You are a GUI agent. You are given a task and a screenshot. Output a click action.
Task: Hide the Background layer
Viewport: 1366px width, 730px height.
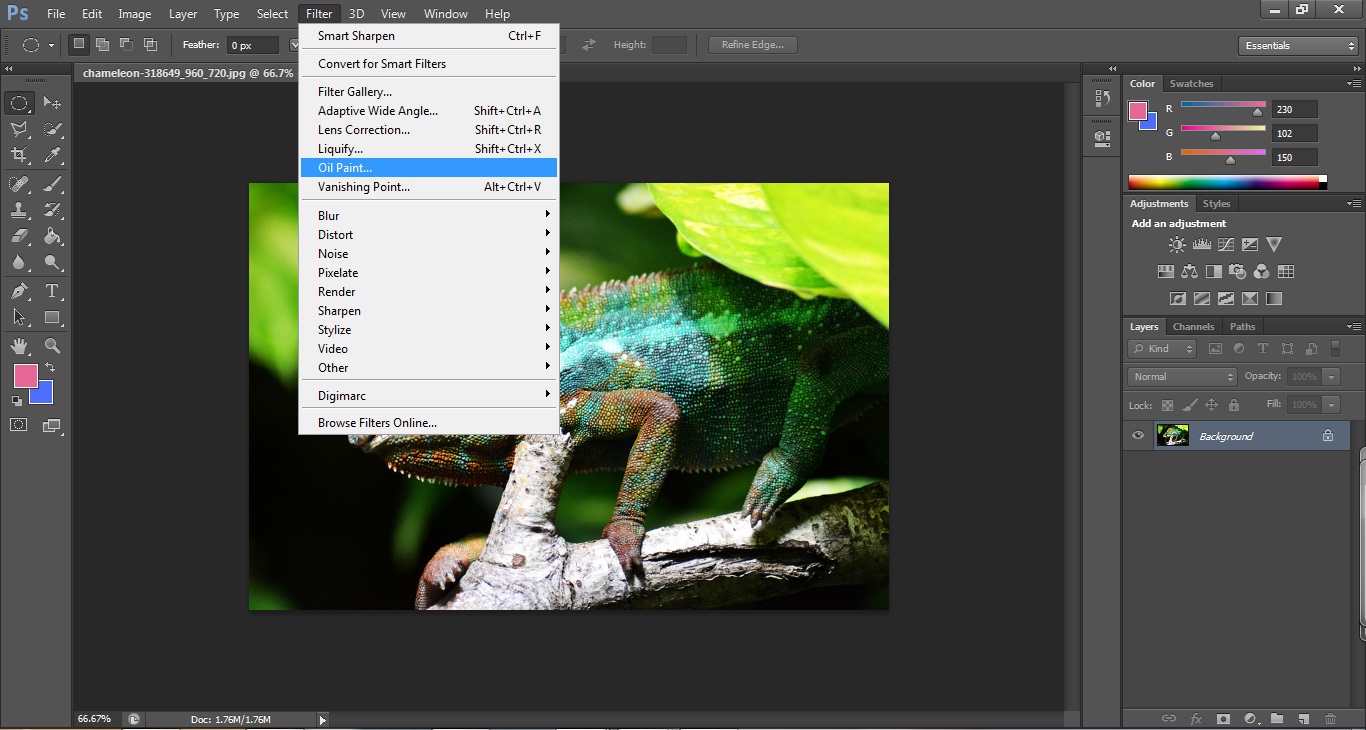click(x=1138, y=435)
